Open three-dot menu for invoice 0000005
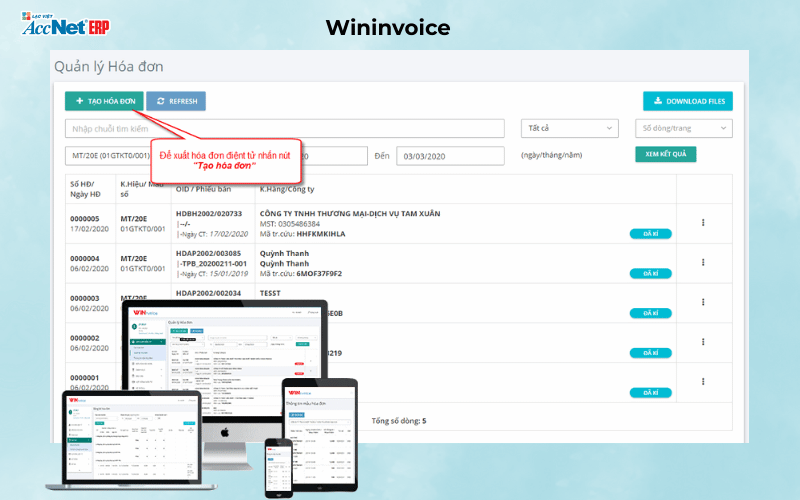 click(703, 222)
